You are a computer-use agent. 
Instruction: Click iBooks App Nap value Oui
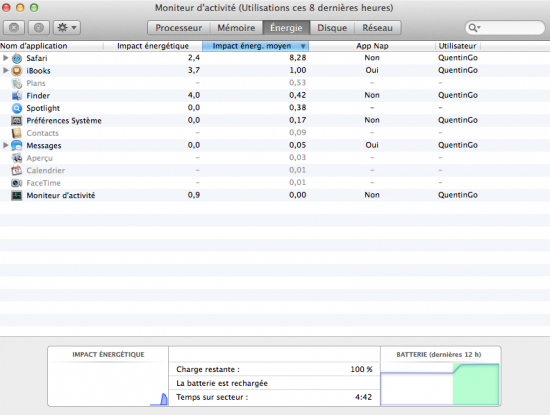pyautogui.click(x=372, y=70)
